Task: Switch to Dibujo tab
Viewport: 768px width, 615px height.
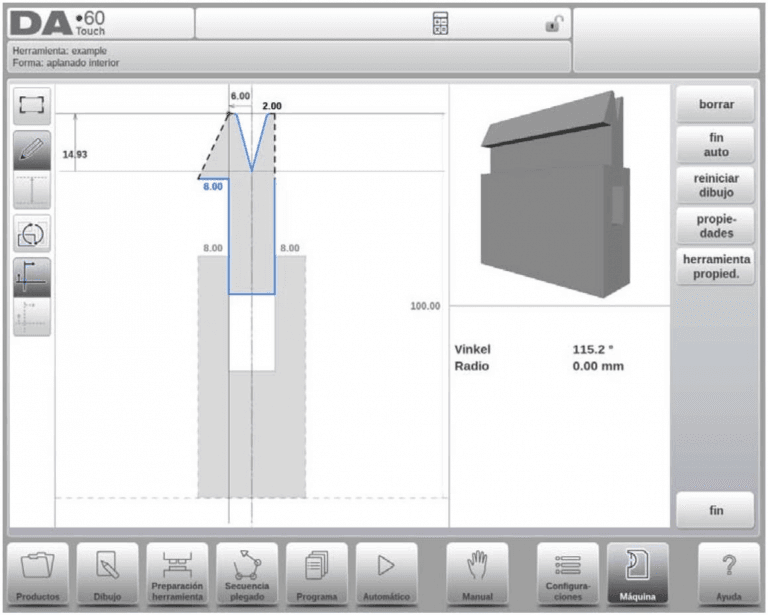Action: tap(107, 574)
